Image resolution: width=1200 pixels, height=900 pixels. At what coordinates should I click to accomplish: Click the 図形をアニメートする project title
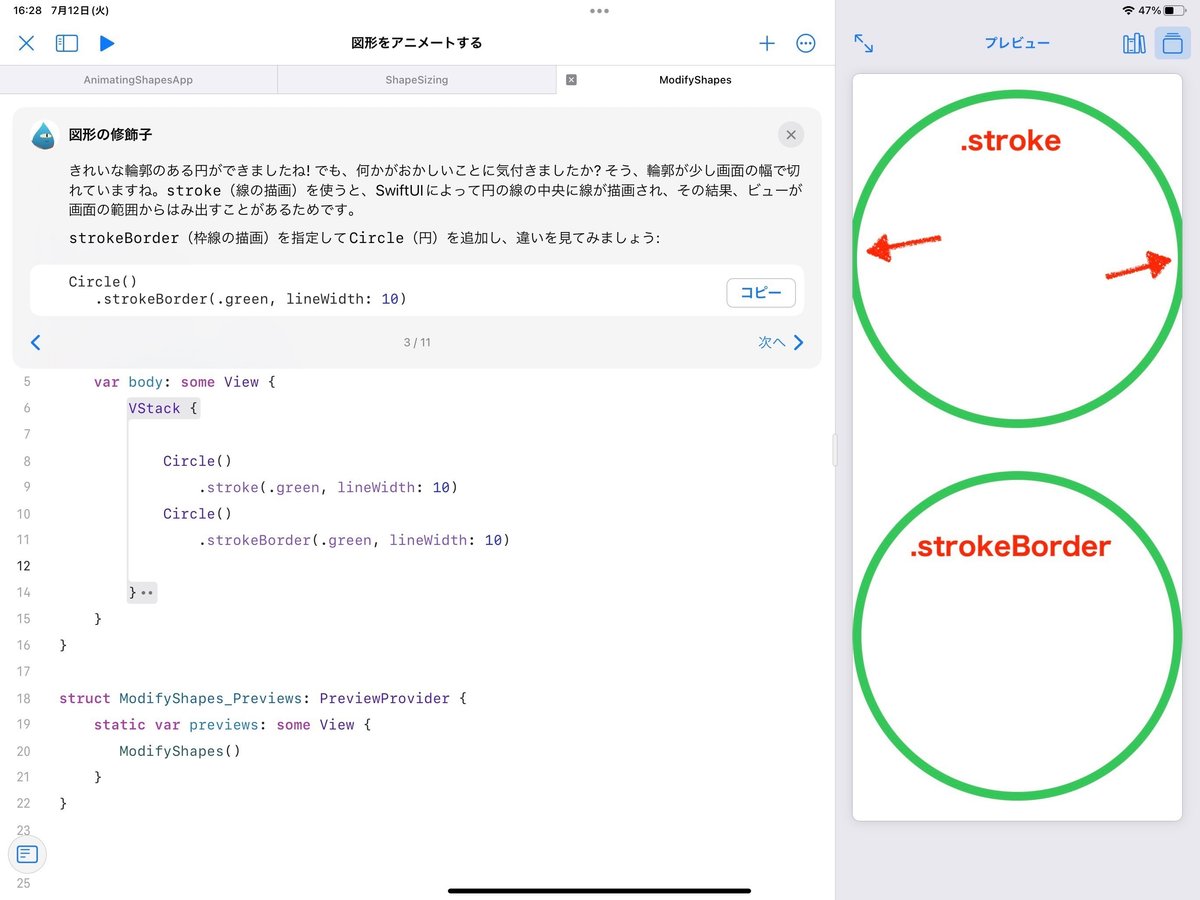click(417, 43)
